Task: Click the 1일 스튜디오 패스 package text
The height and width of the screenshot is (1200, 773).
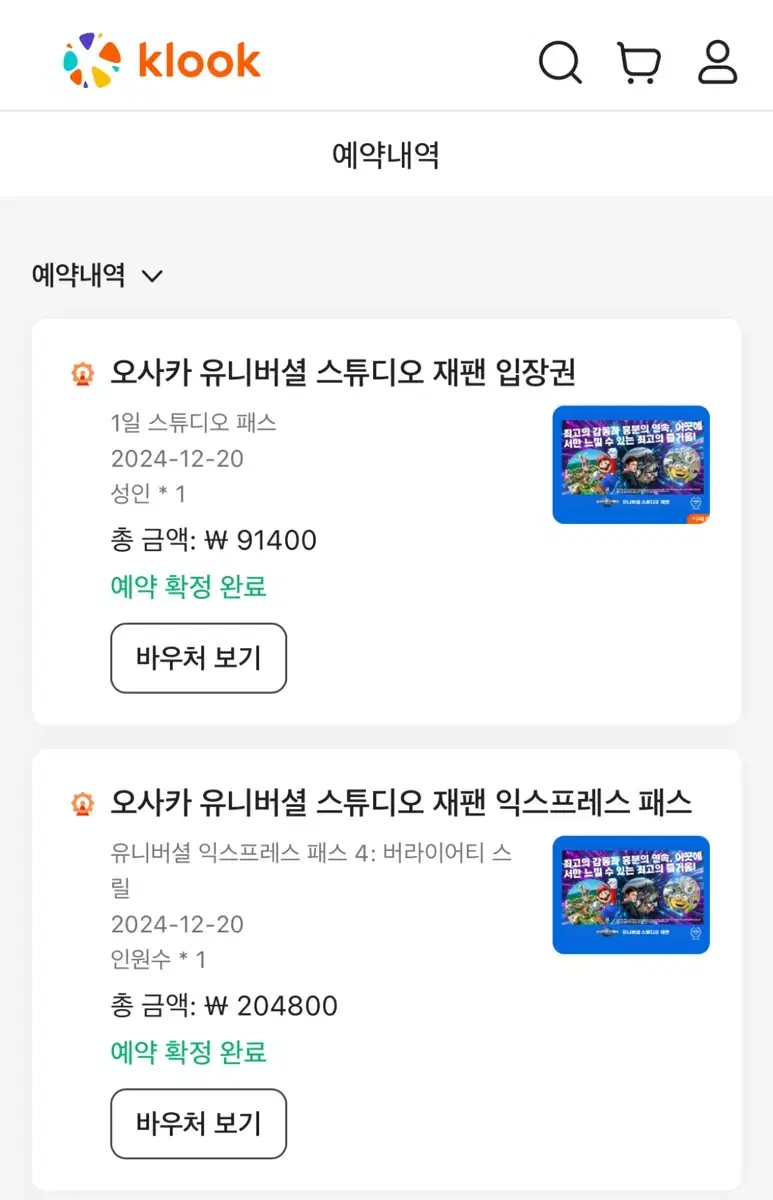Action: tap(193, 423)
